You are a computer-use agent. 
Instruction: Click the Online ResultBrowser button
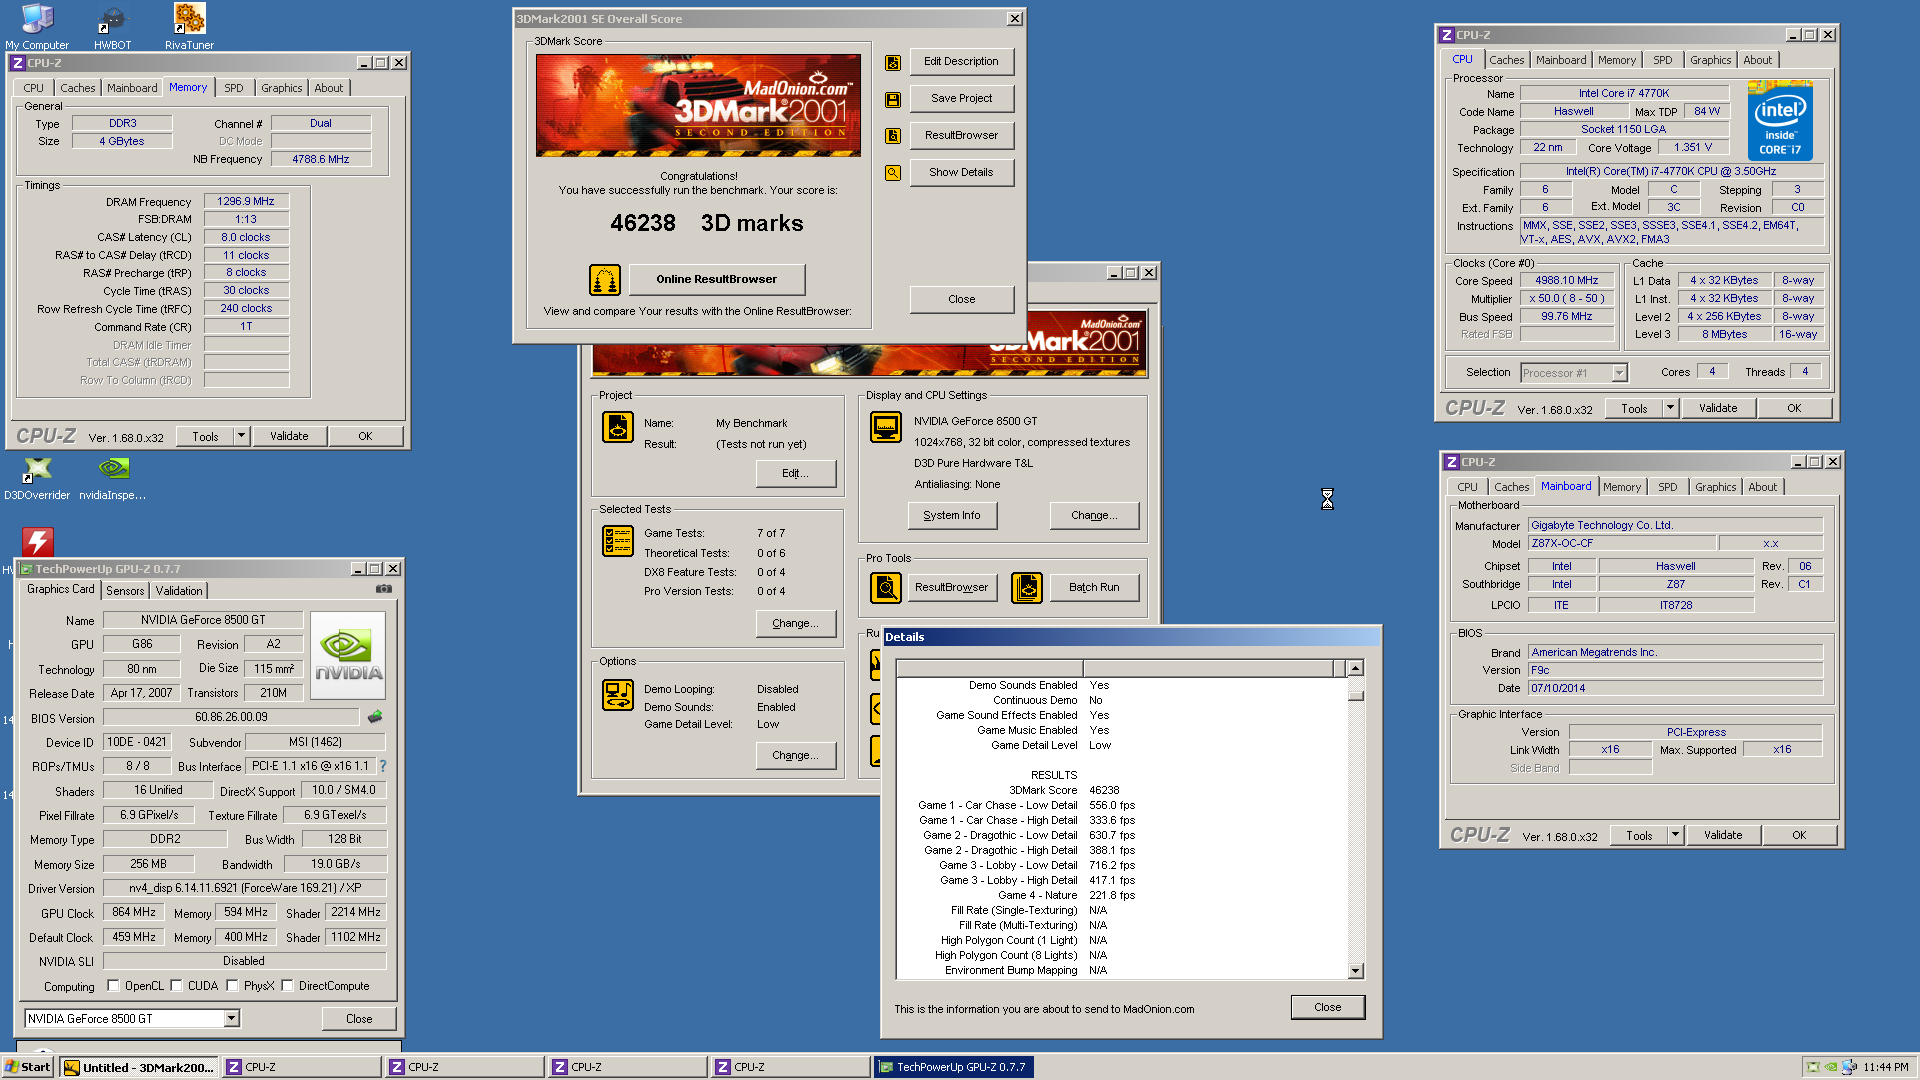point(717,279)
